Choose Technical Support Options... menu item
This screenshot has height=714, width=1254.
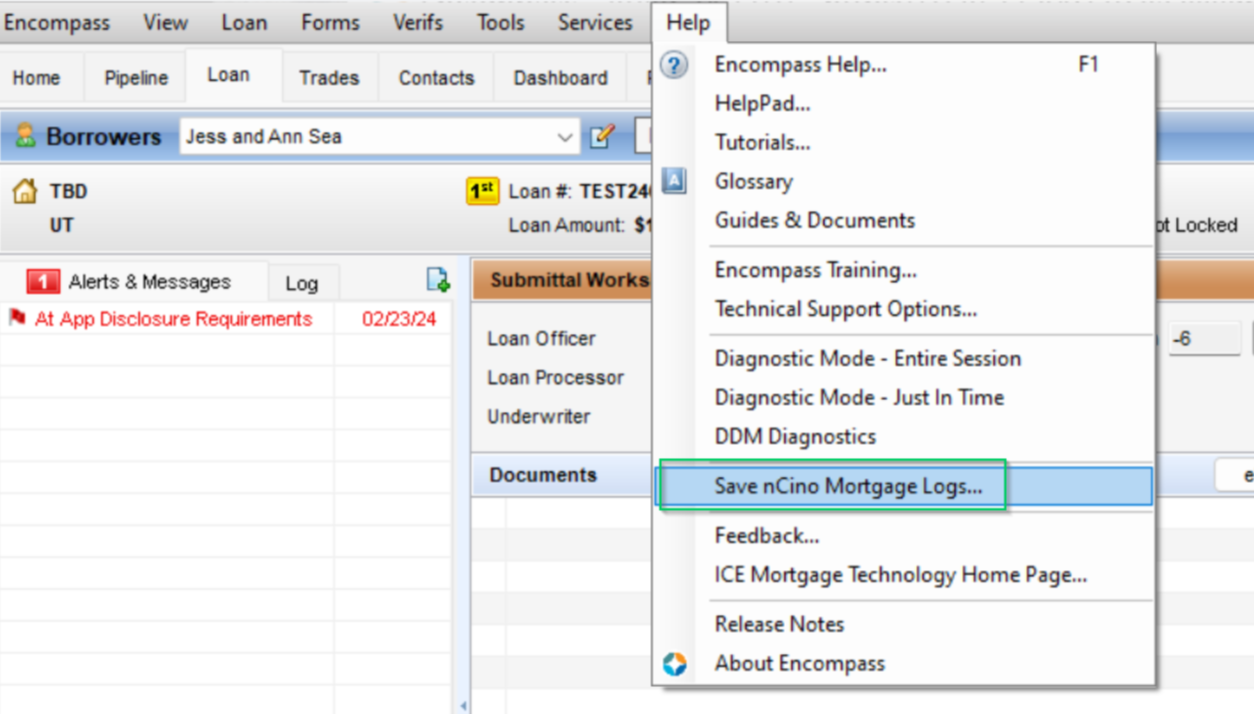(x=903, y=309)
